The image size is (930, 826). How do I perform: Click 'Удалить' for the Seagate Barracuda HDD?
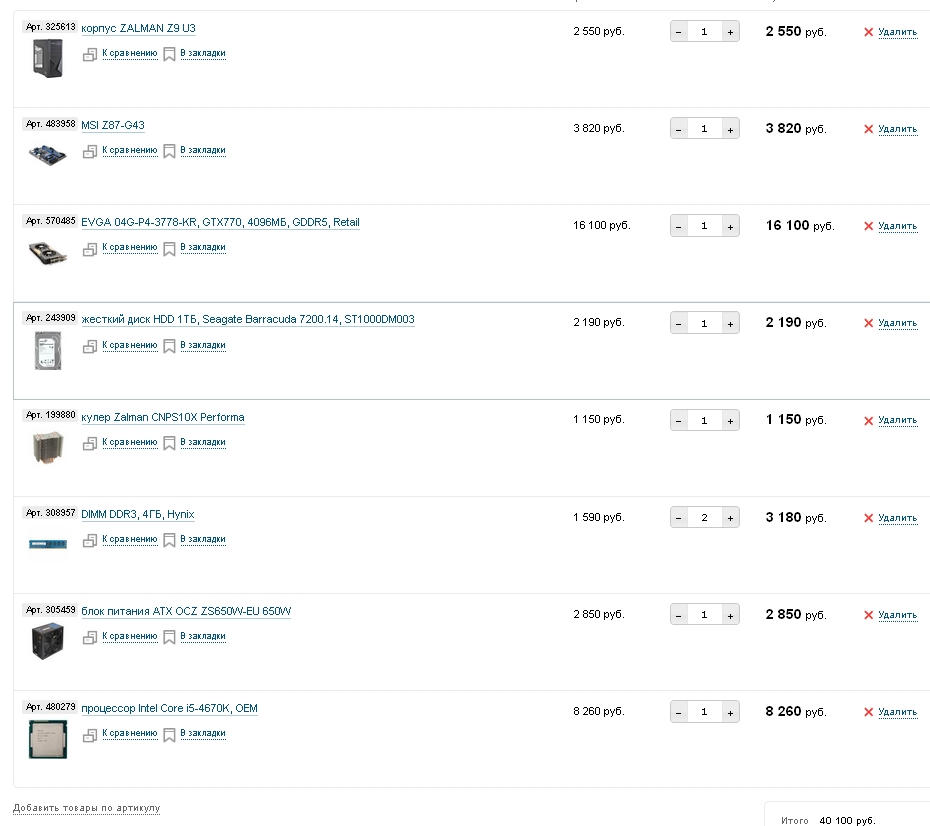coord(897,323)
